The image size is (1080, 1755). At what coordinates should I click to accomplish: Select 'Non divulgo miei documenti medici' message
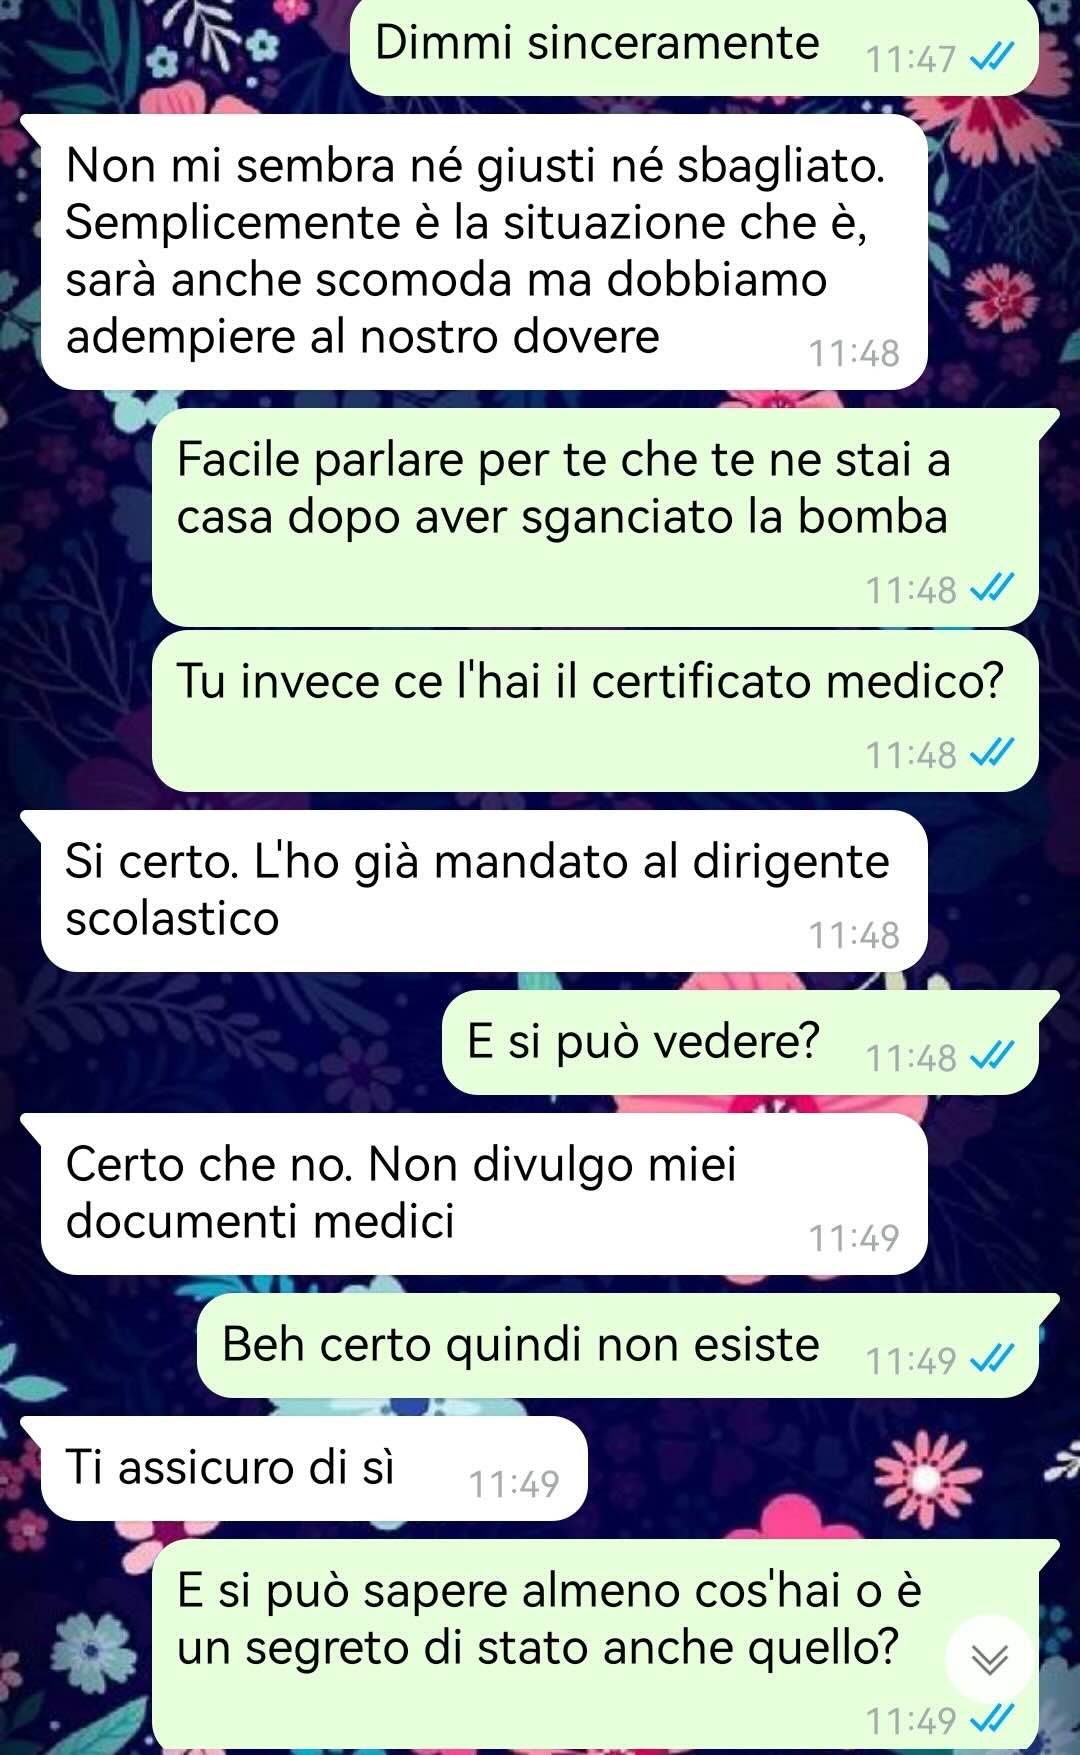click(484, 1194)
